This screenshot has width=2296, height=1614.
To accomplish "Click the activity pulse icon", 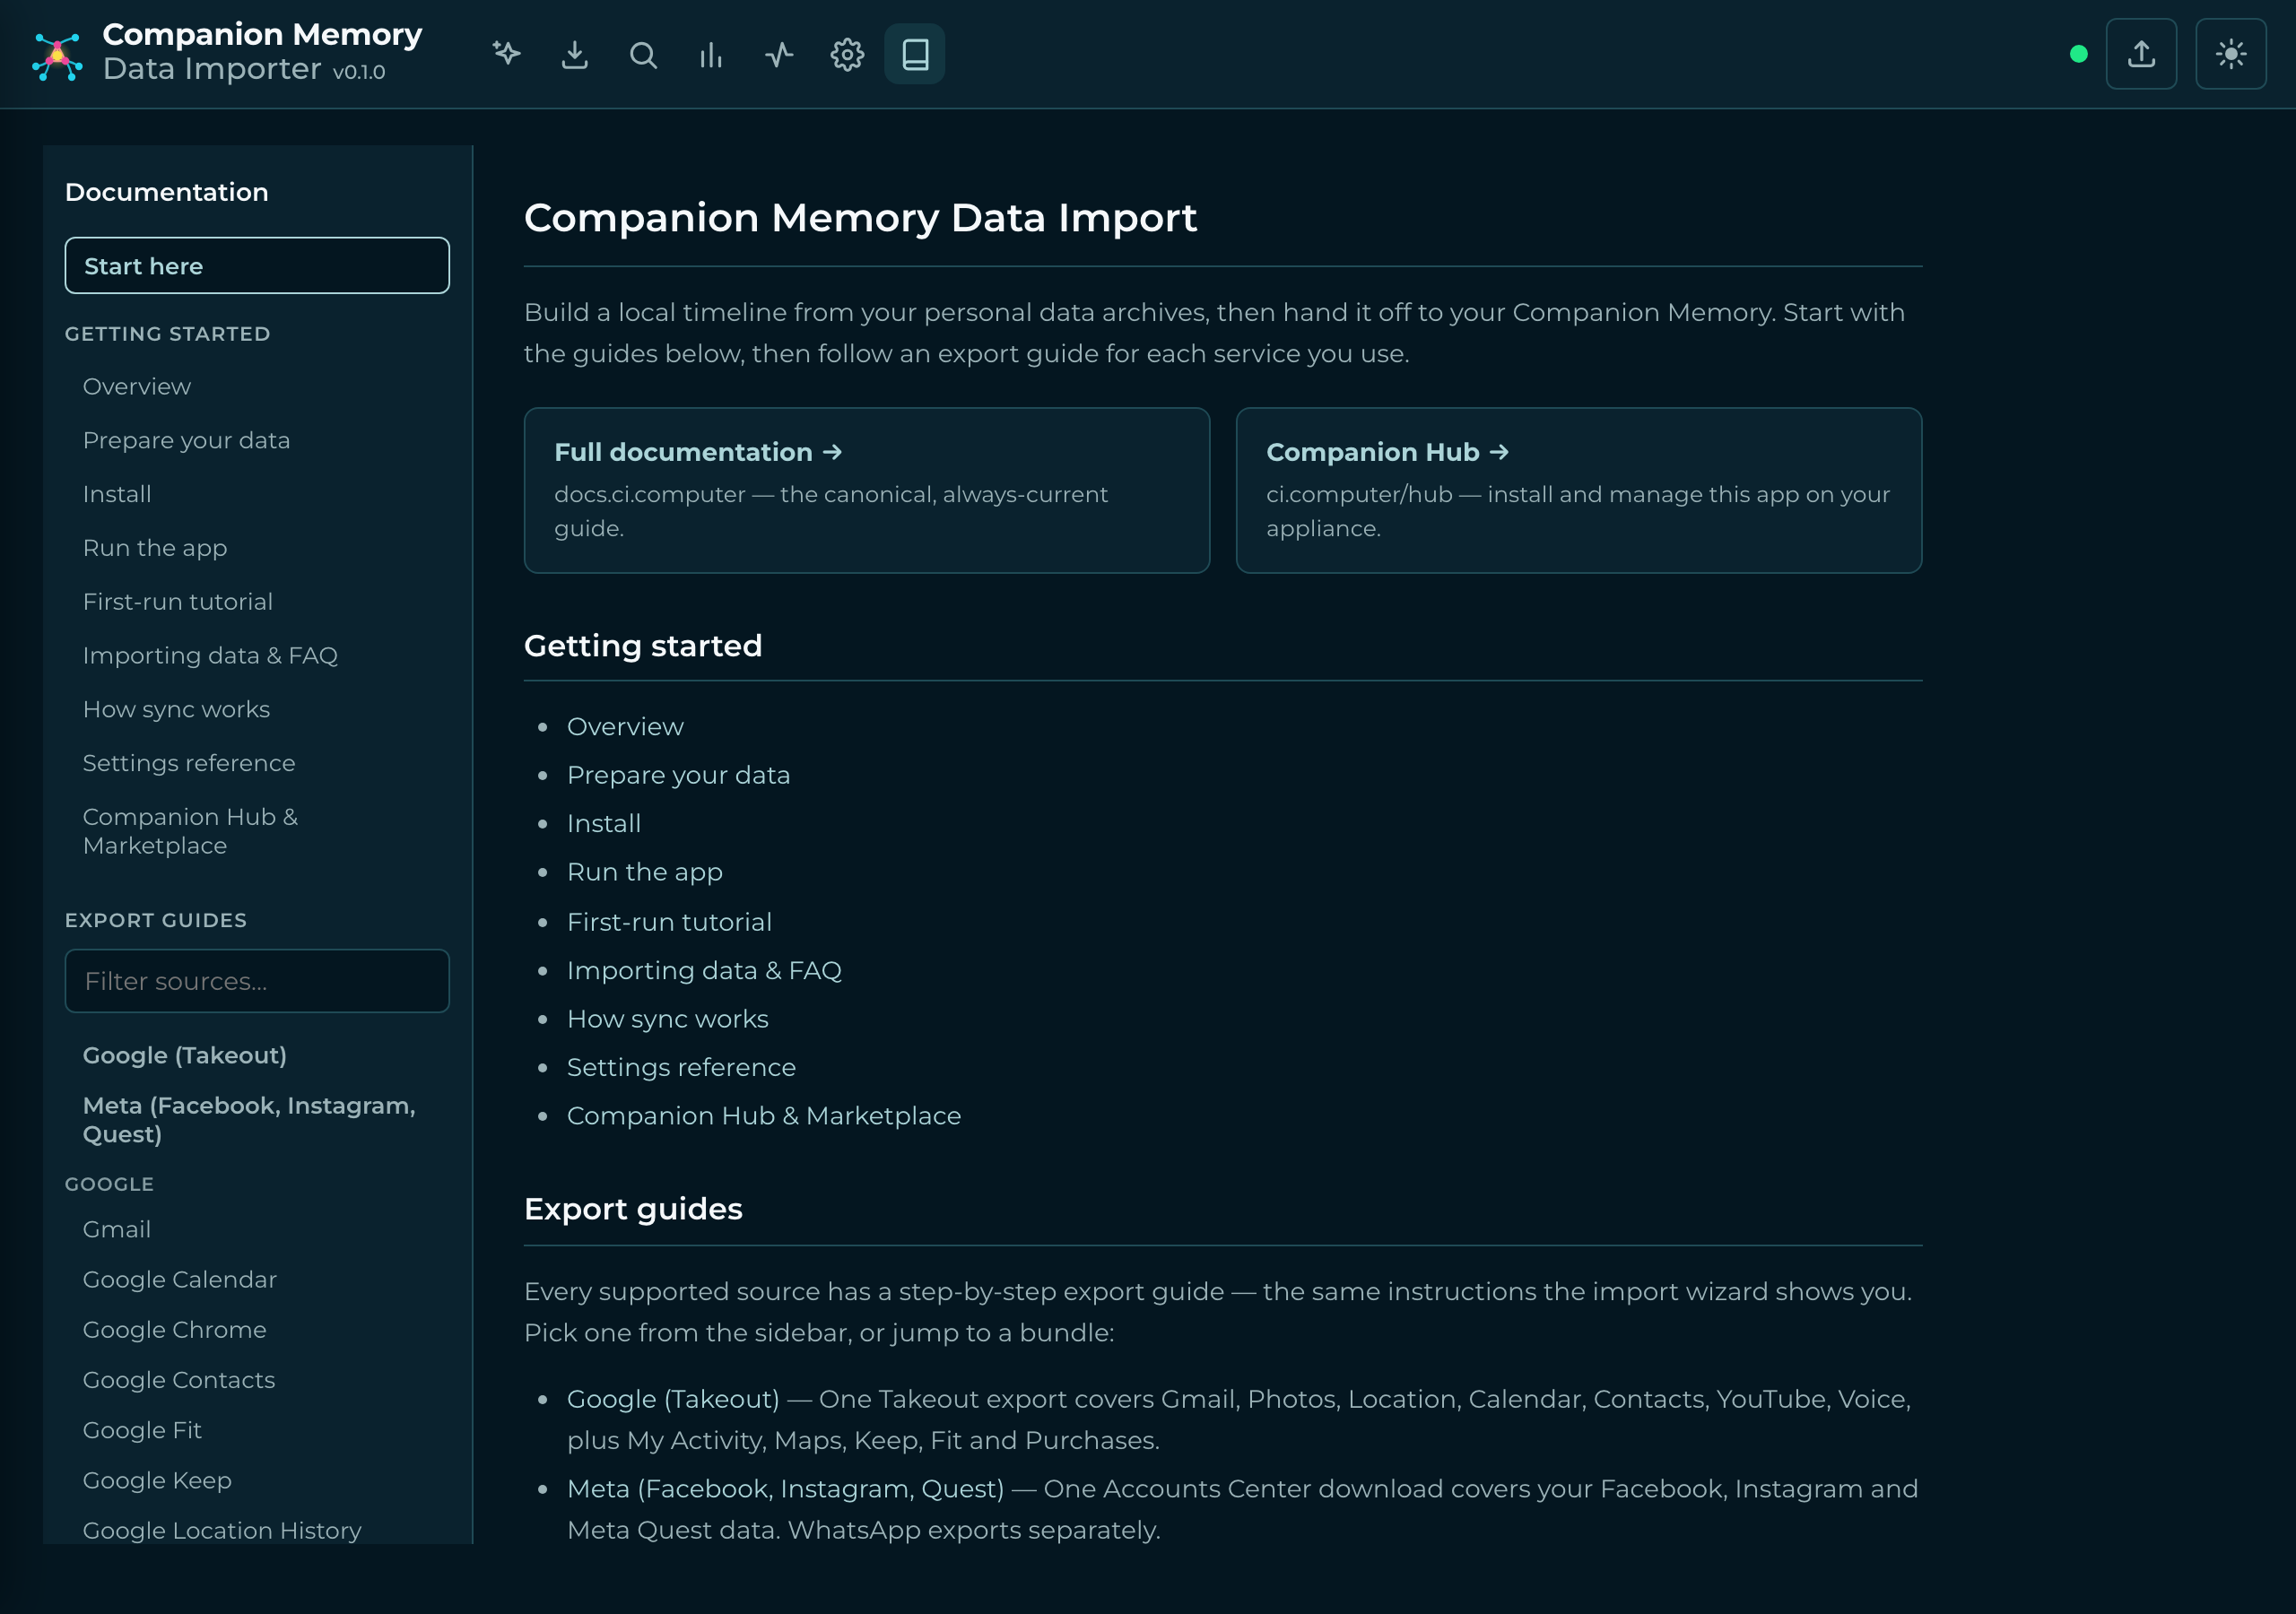I will tap(779, 54).
